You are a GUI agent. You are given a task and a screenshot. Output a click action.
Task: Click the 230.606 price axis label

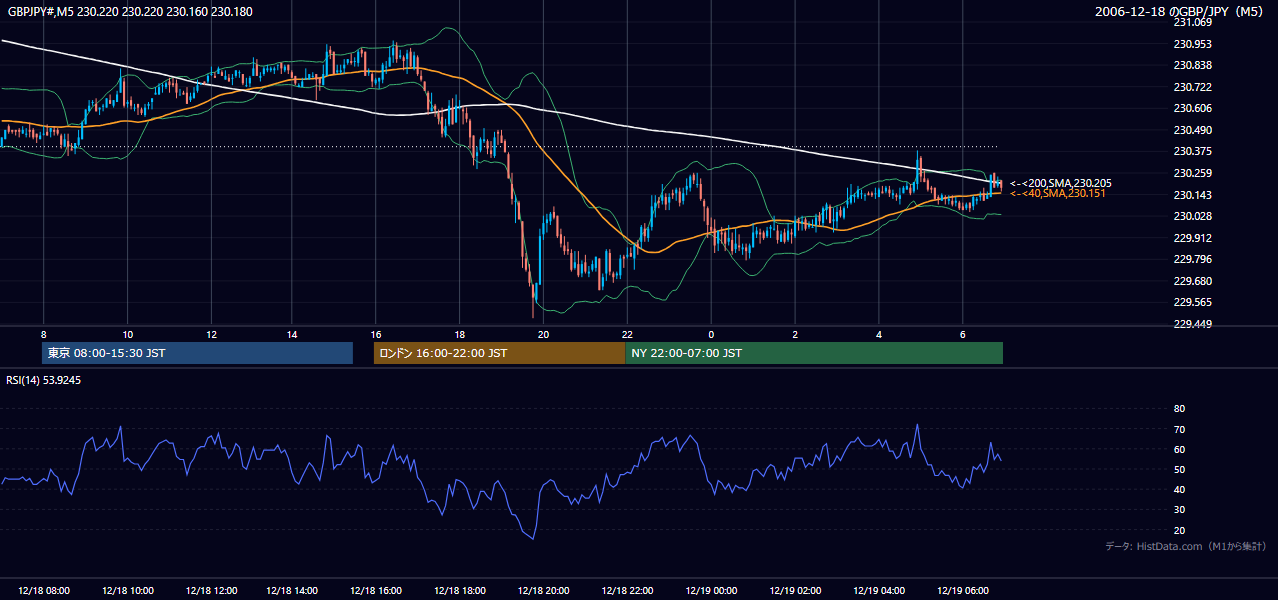pos(1193,108)
